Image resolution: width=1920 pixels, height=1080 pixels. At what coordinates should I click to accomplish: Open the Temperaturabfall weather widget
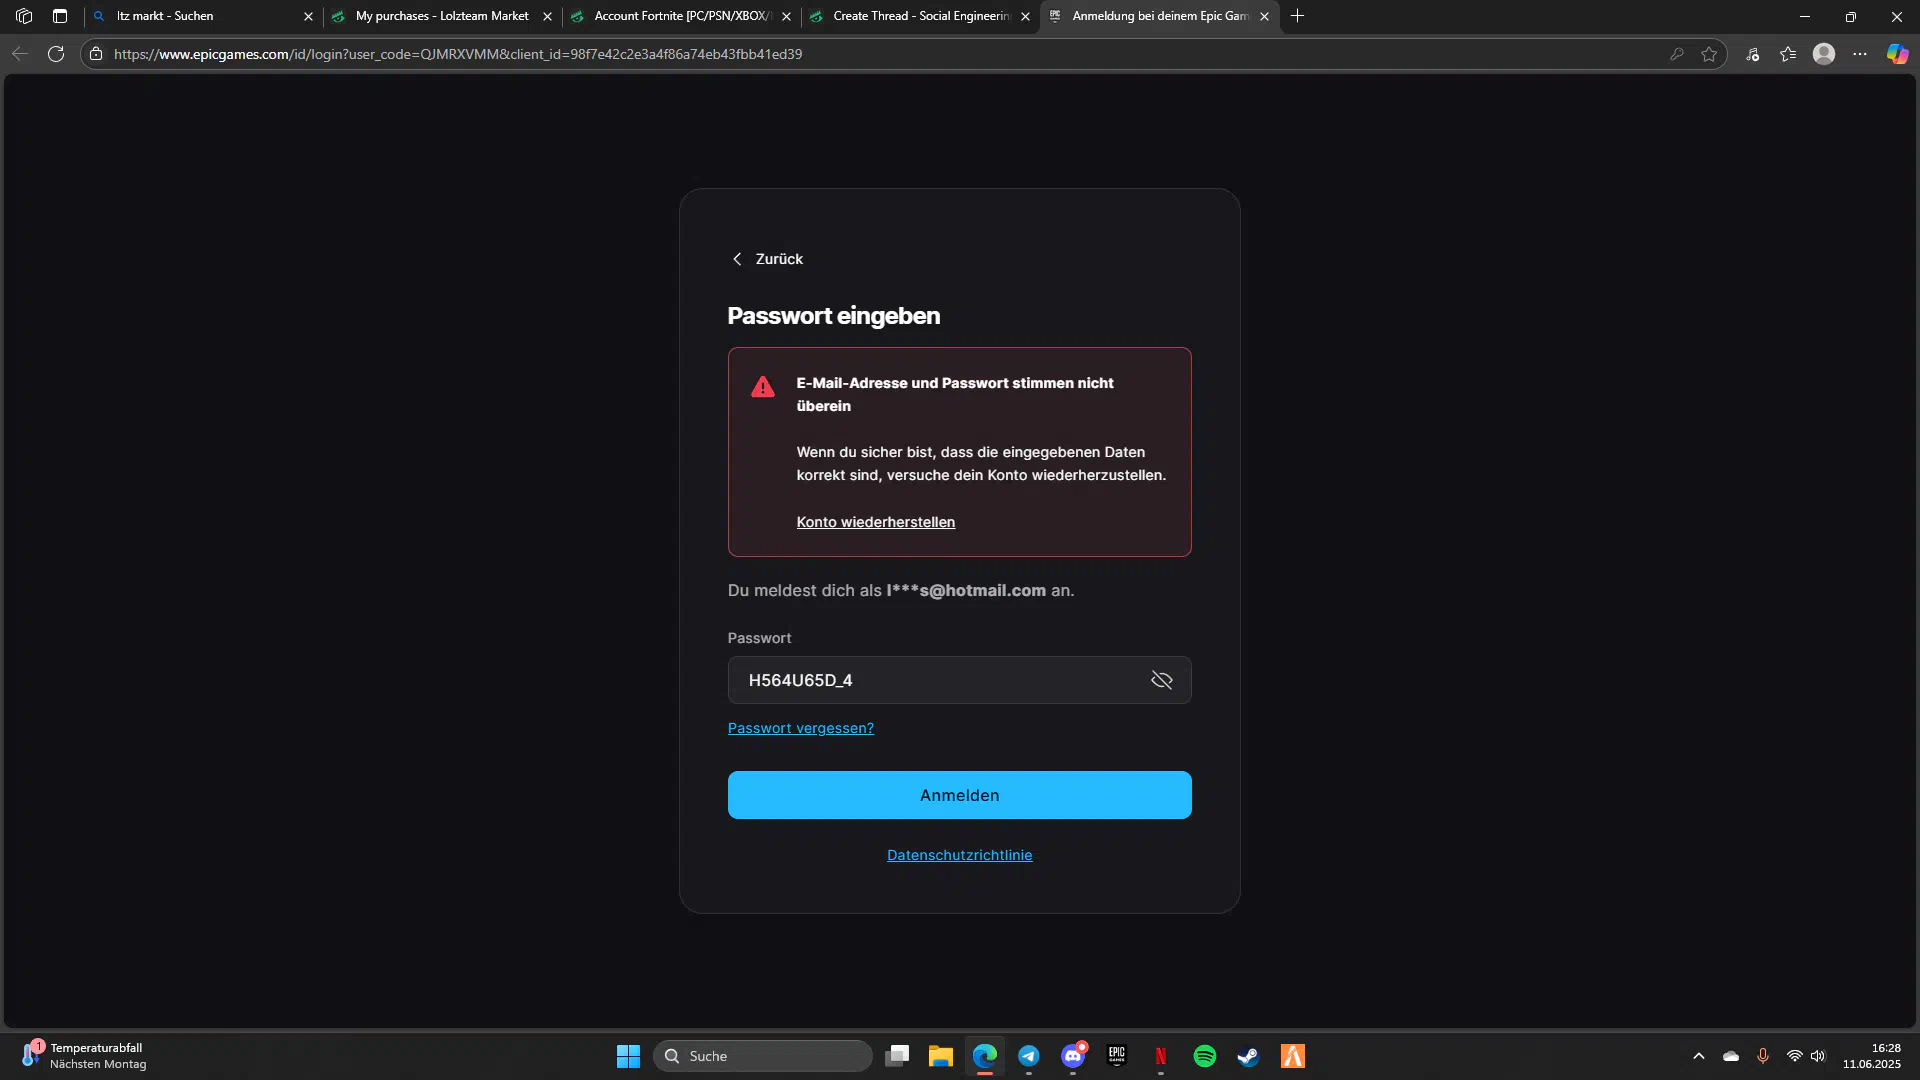tap(85, 1056)
